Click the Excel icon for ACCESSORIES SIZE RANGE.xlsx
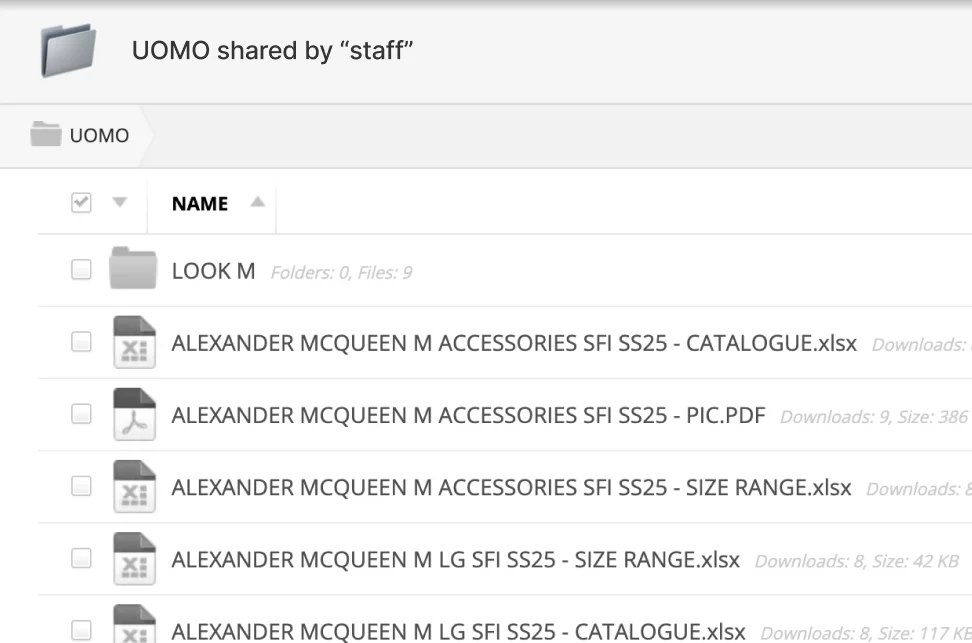This screenshot has height=643, width=972. pyautogui.click(x=132, y=487)
